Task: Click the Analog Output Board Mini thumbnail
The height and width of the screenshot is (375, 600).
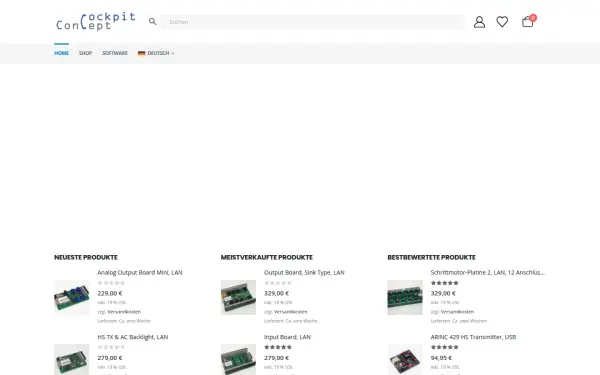Action: (72, 297)
